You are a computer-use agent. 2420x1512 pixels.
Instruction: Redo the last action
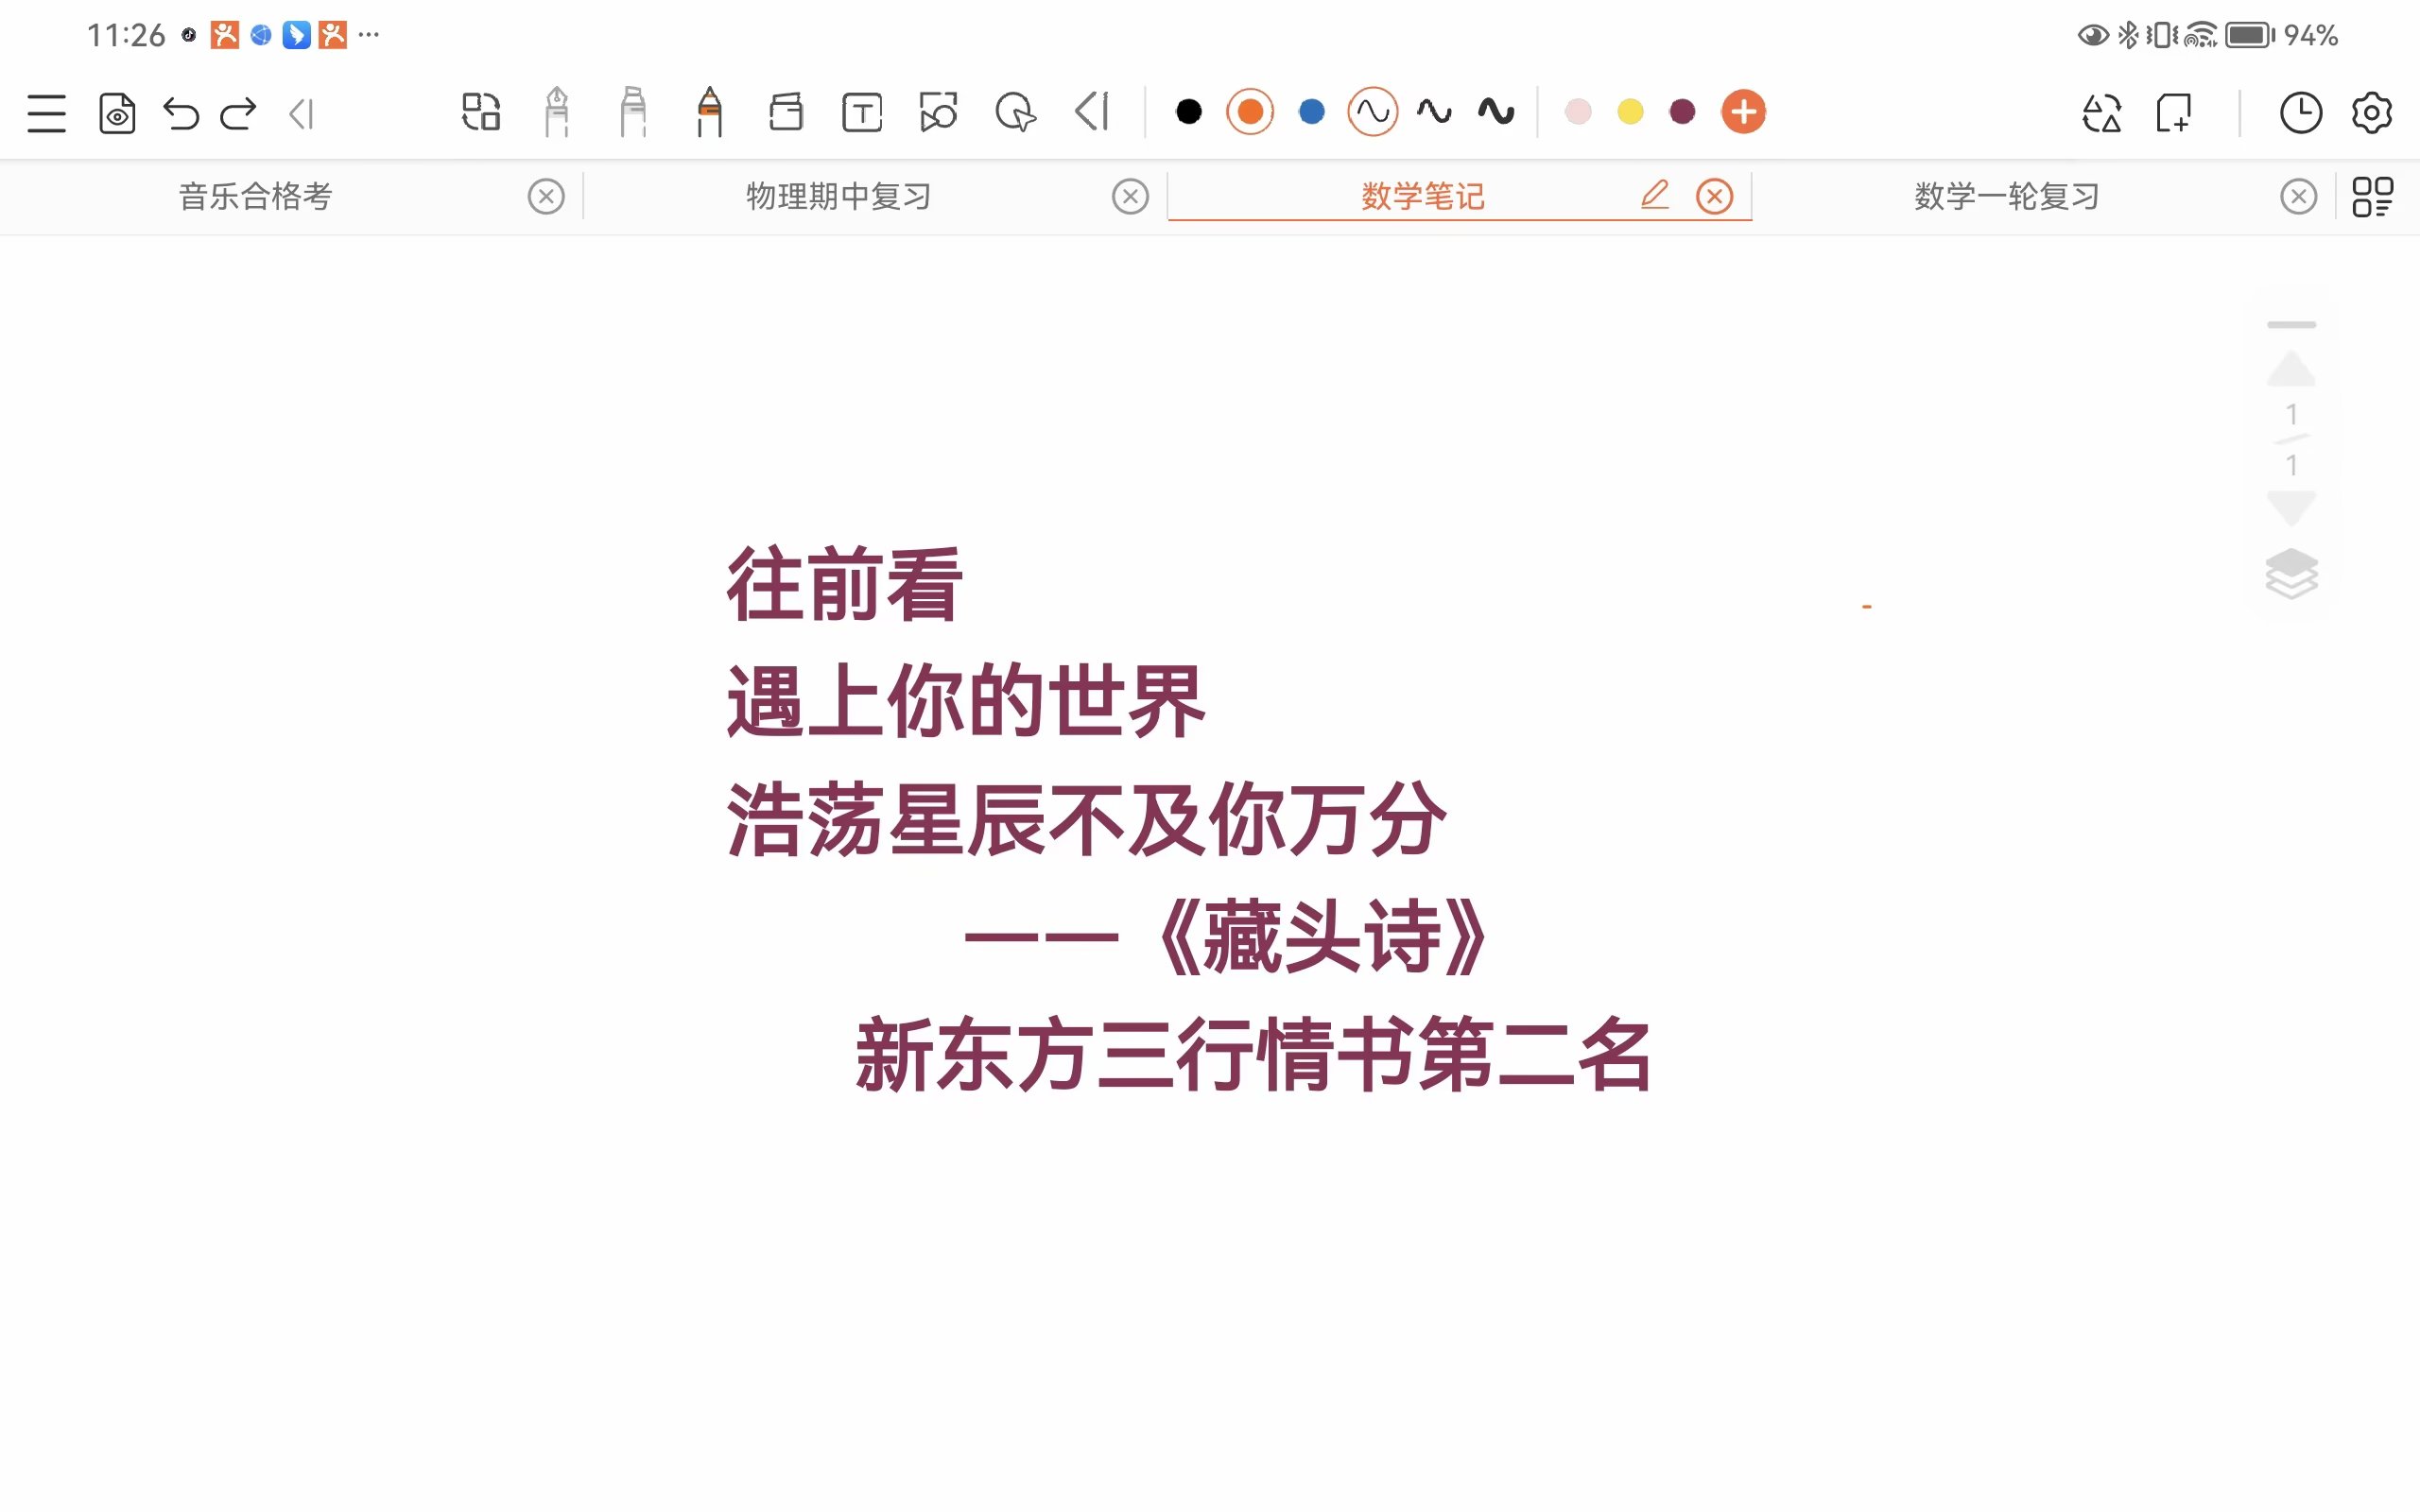239,113
